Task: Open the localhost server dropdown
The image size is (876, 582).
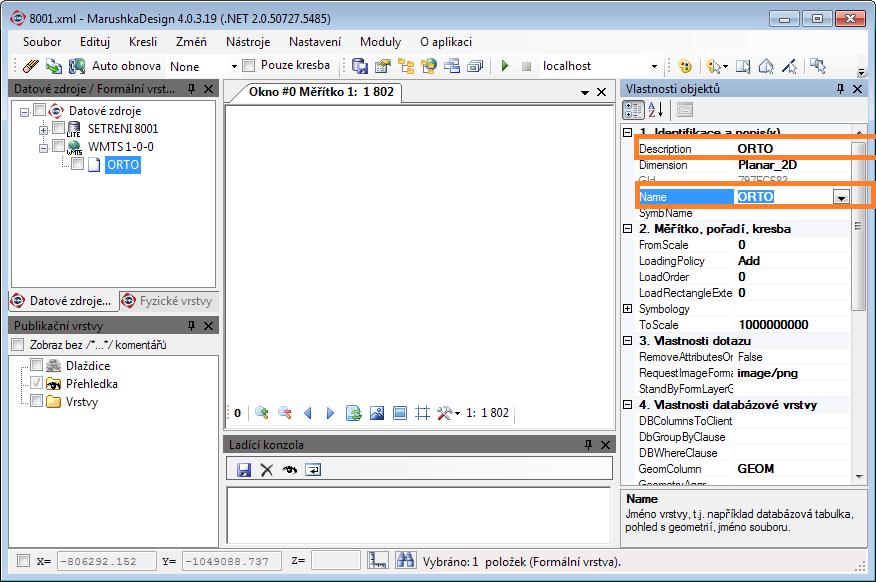Action: [654, 66]
